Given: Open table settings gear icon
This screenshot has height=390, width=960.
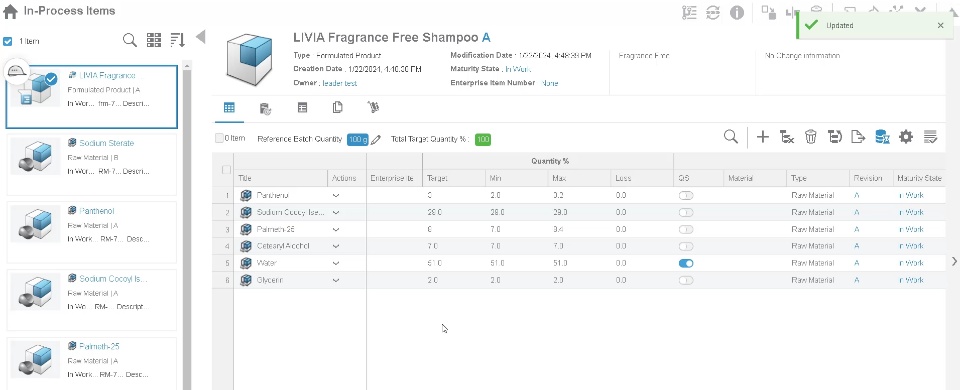Looking at the screenshot, I should [906, 137].
